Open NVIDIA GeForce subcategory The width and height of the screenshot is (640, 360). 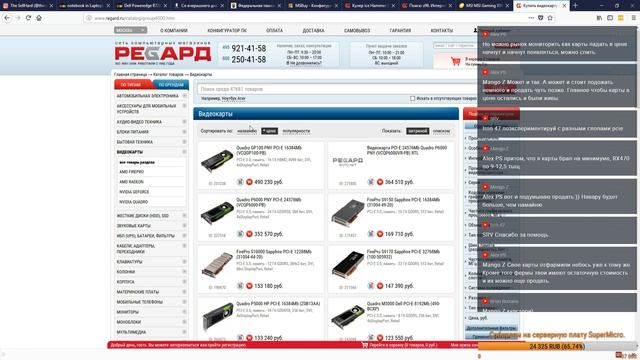pyautogui.click(x=134, y=192)
